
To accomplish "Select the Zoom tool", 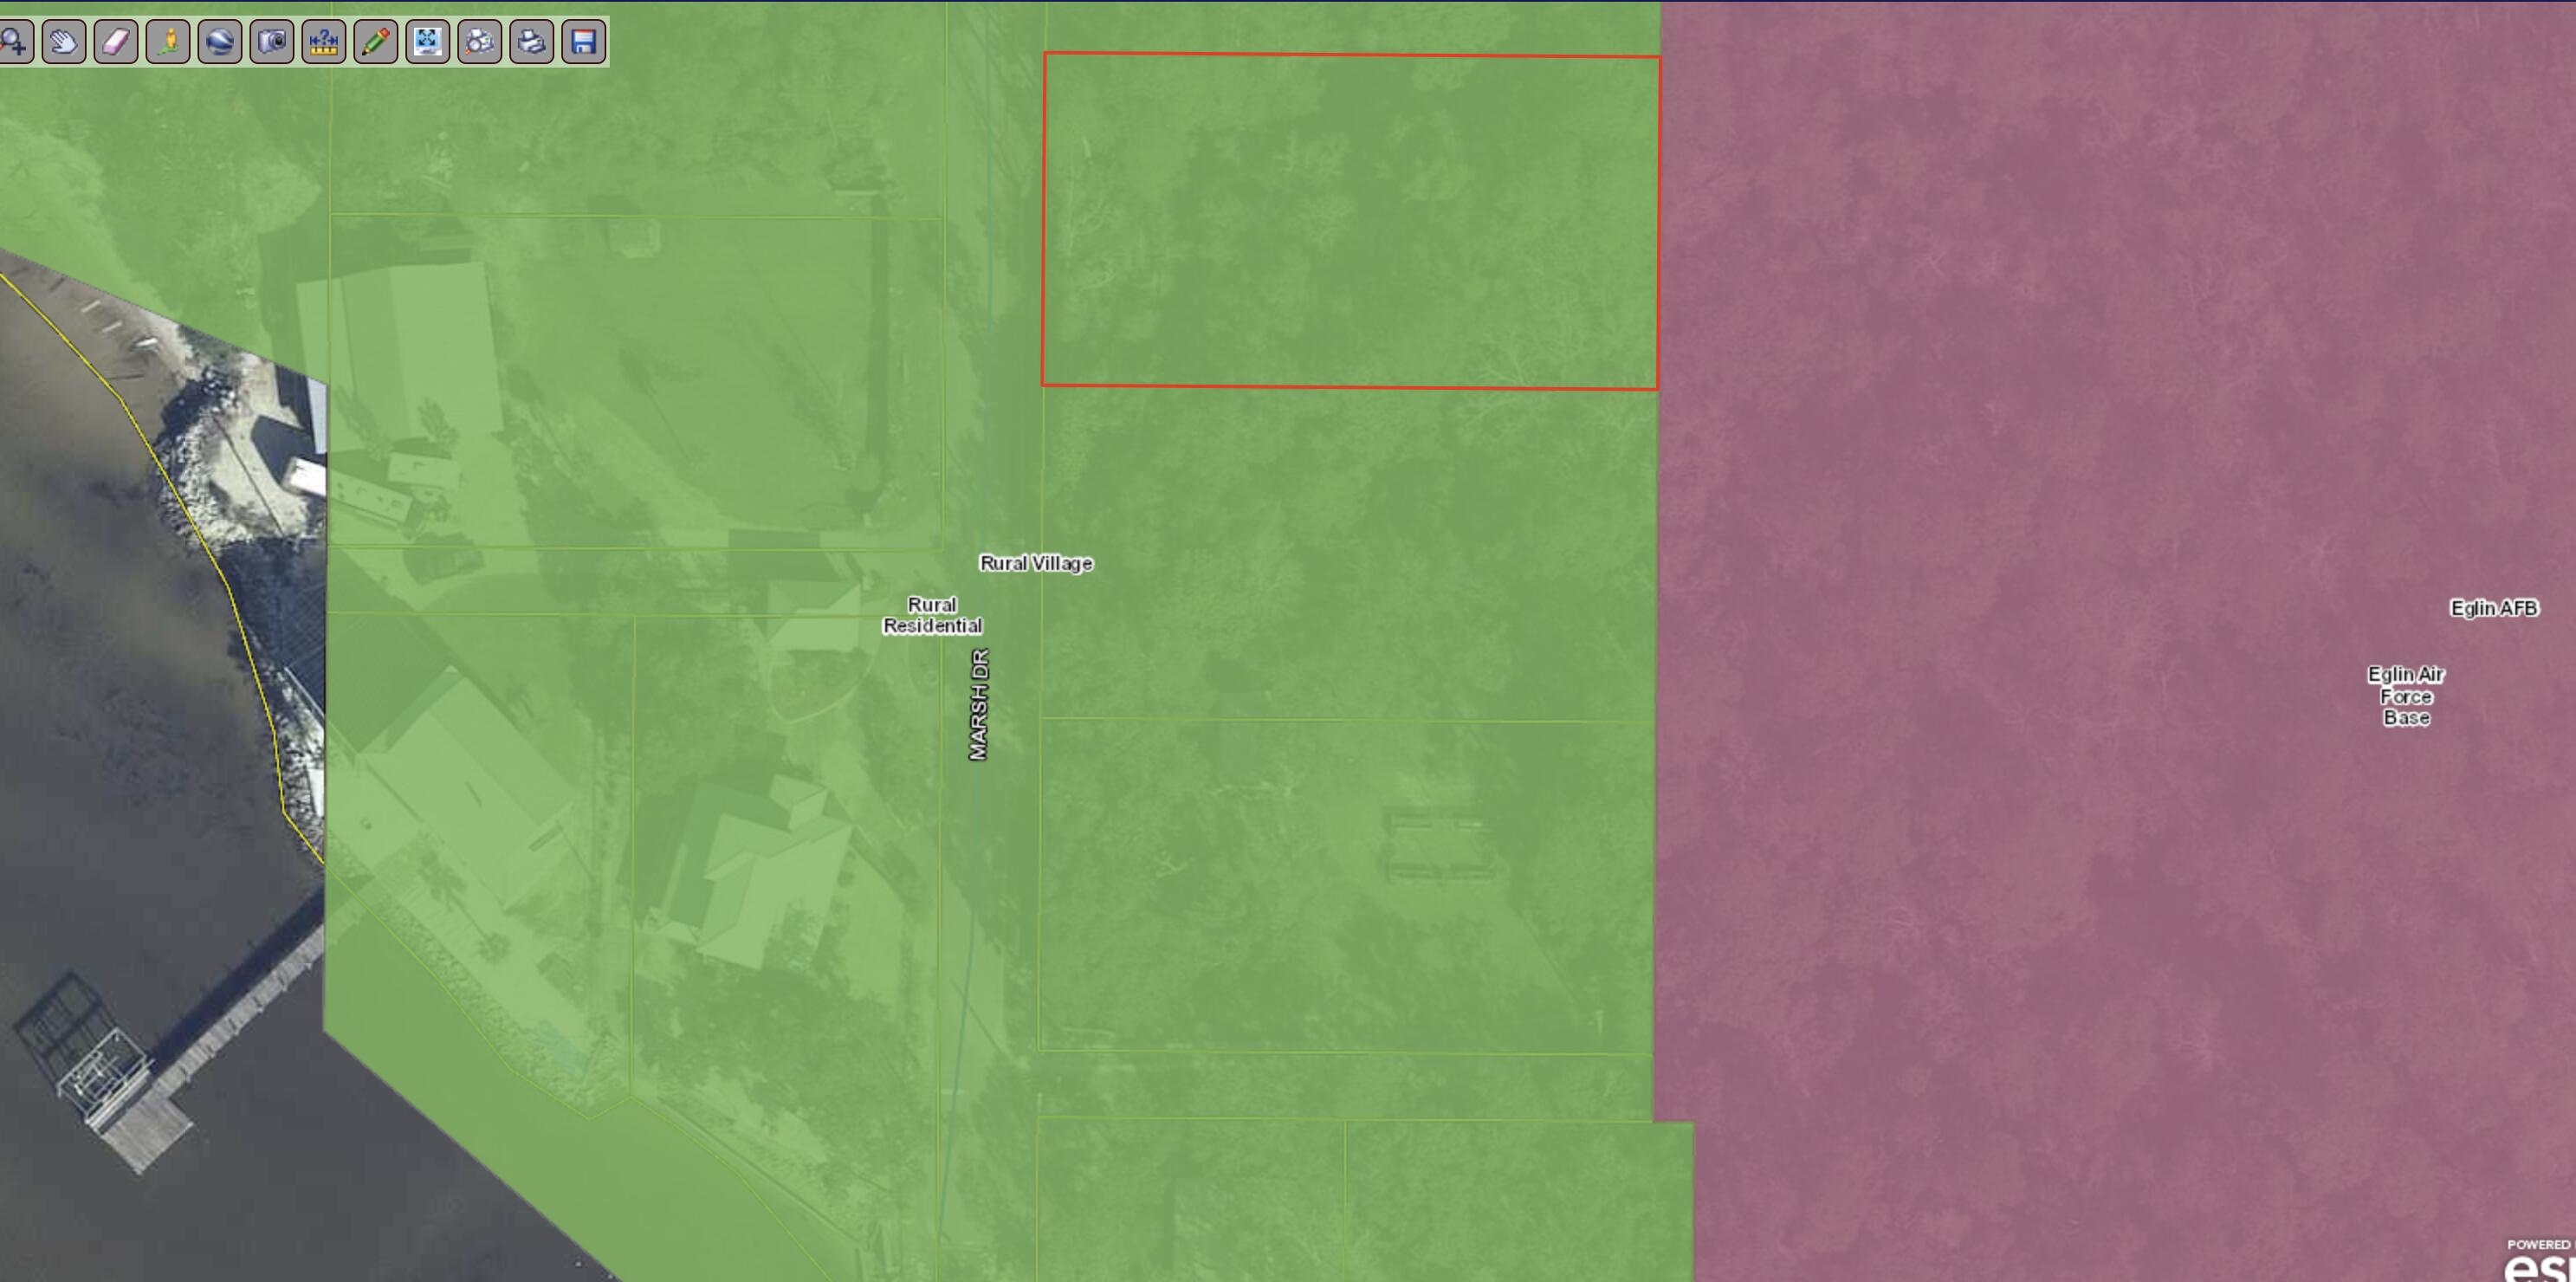I will pyautogui.click(x=14, y=42).
